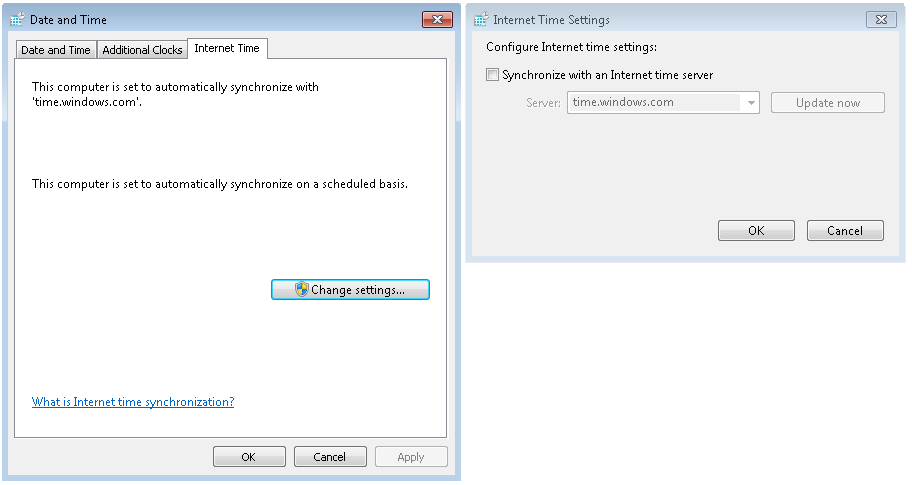912x485 pixels.
Task: Close the Internet Time Settings window
Action: pyautogui.click(x=880, y=19)
